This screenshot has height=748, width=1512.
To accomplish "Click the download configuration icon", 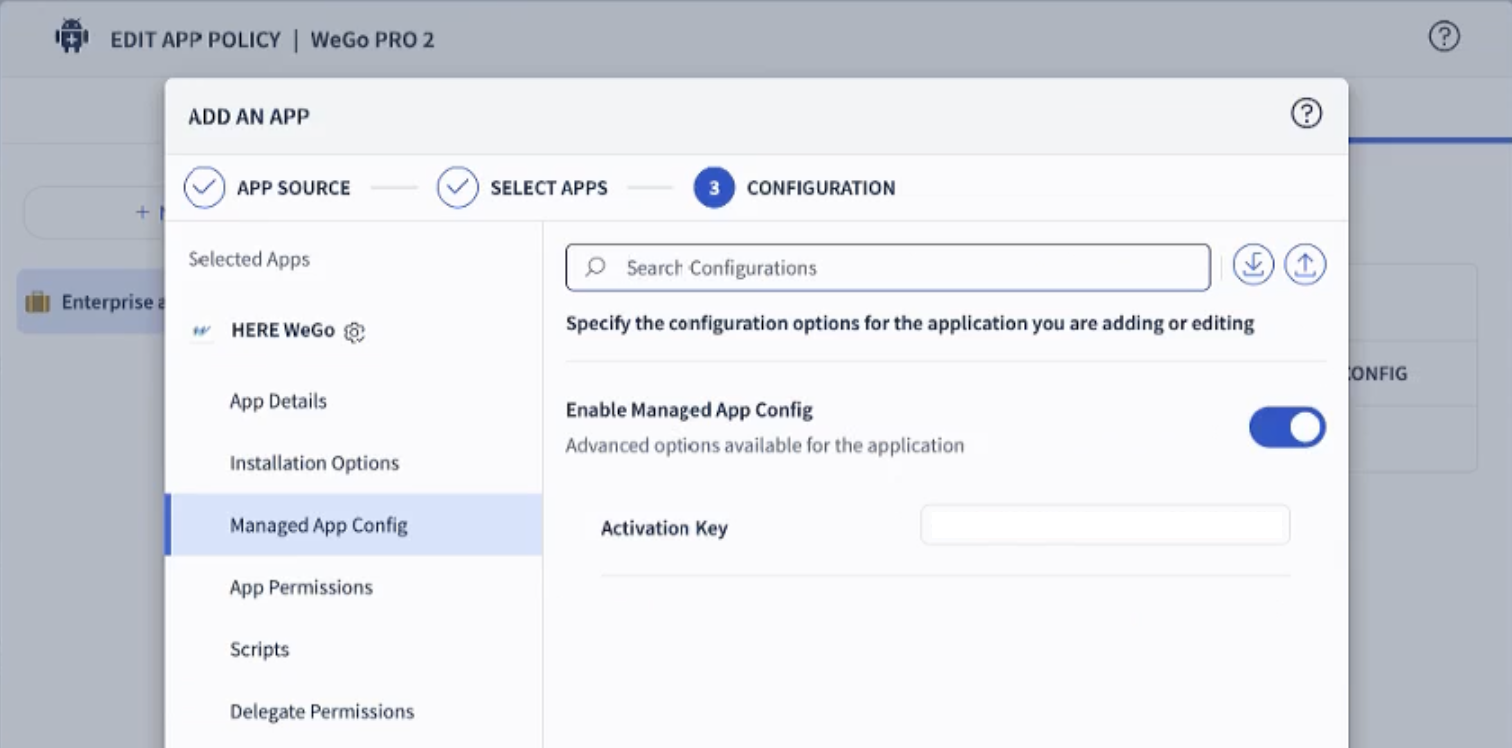I will (x=1253, y=266).
